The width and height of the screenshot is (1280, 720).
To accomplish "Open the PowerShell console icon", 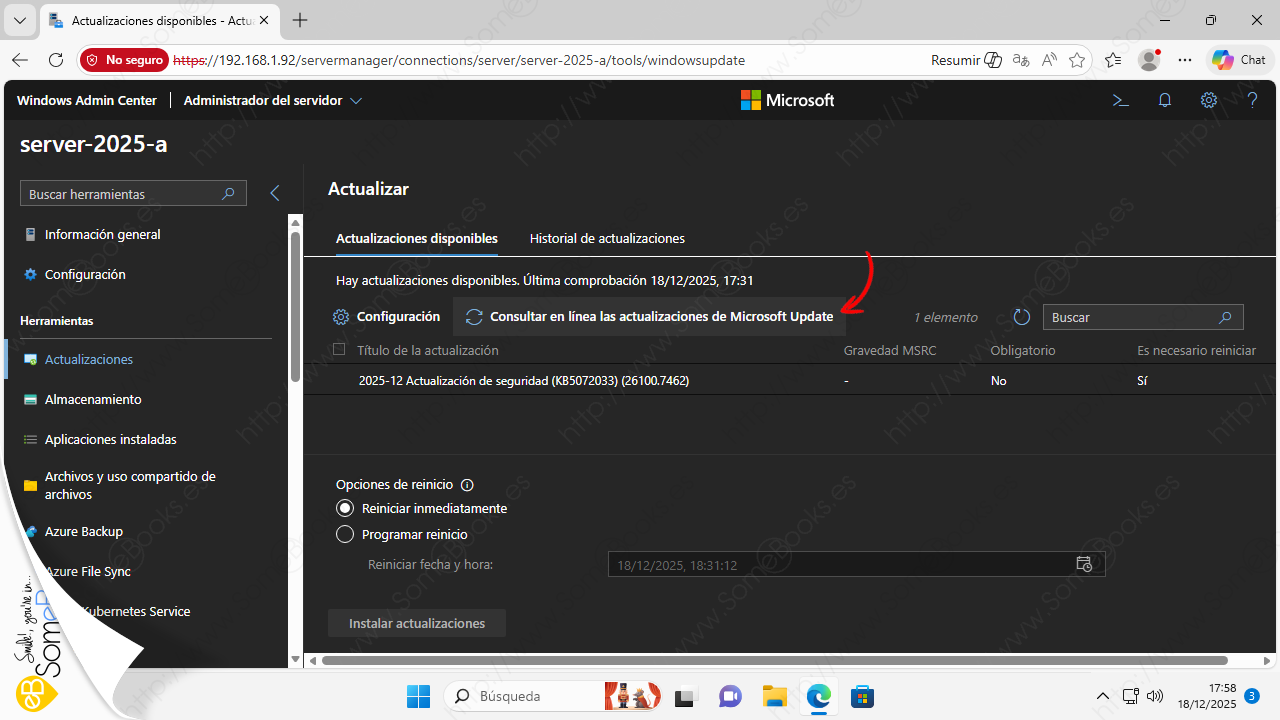I will coord(1121,100).
